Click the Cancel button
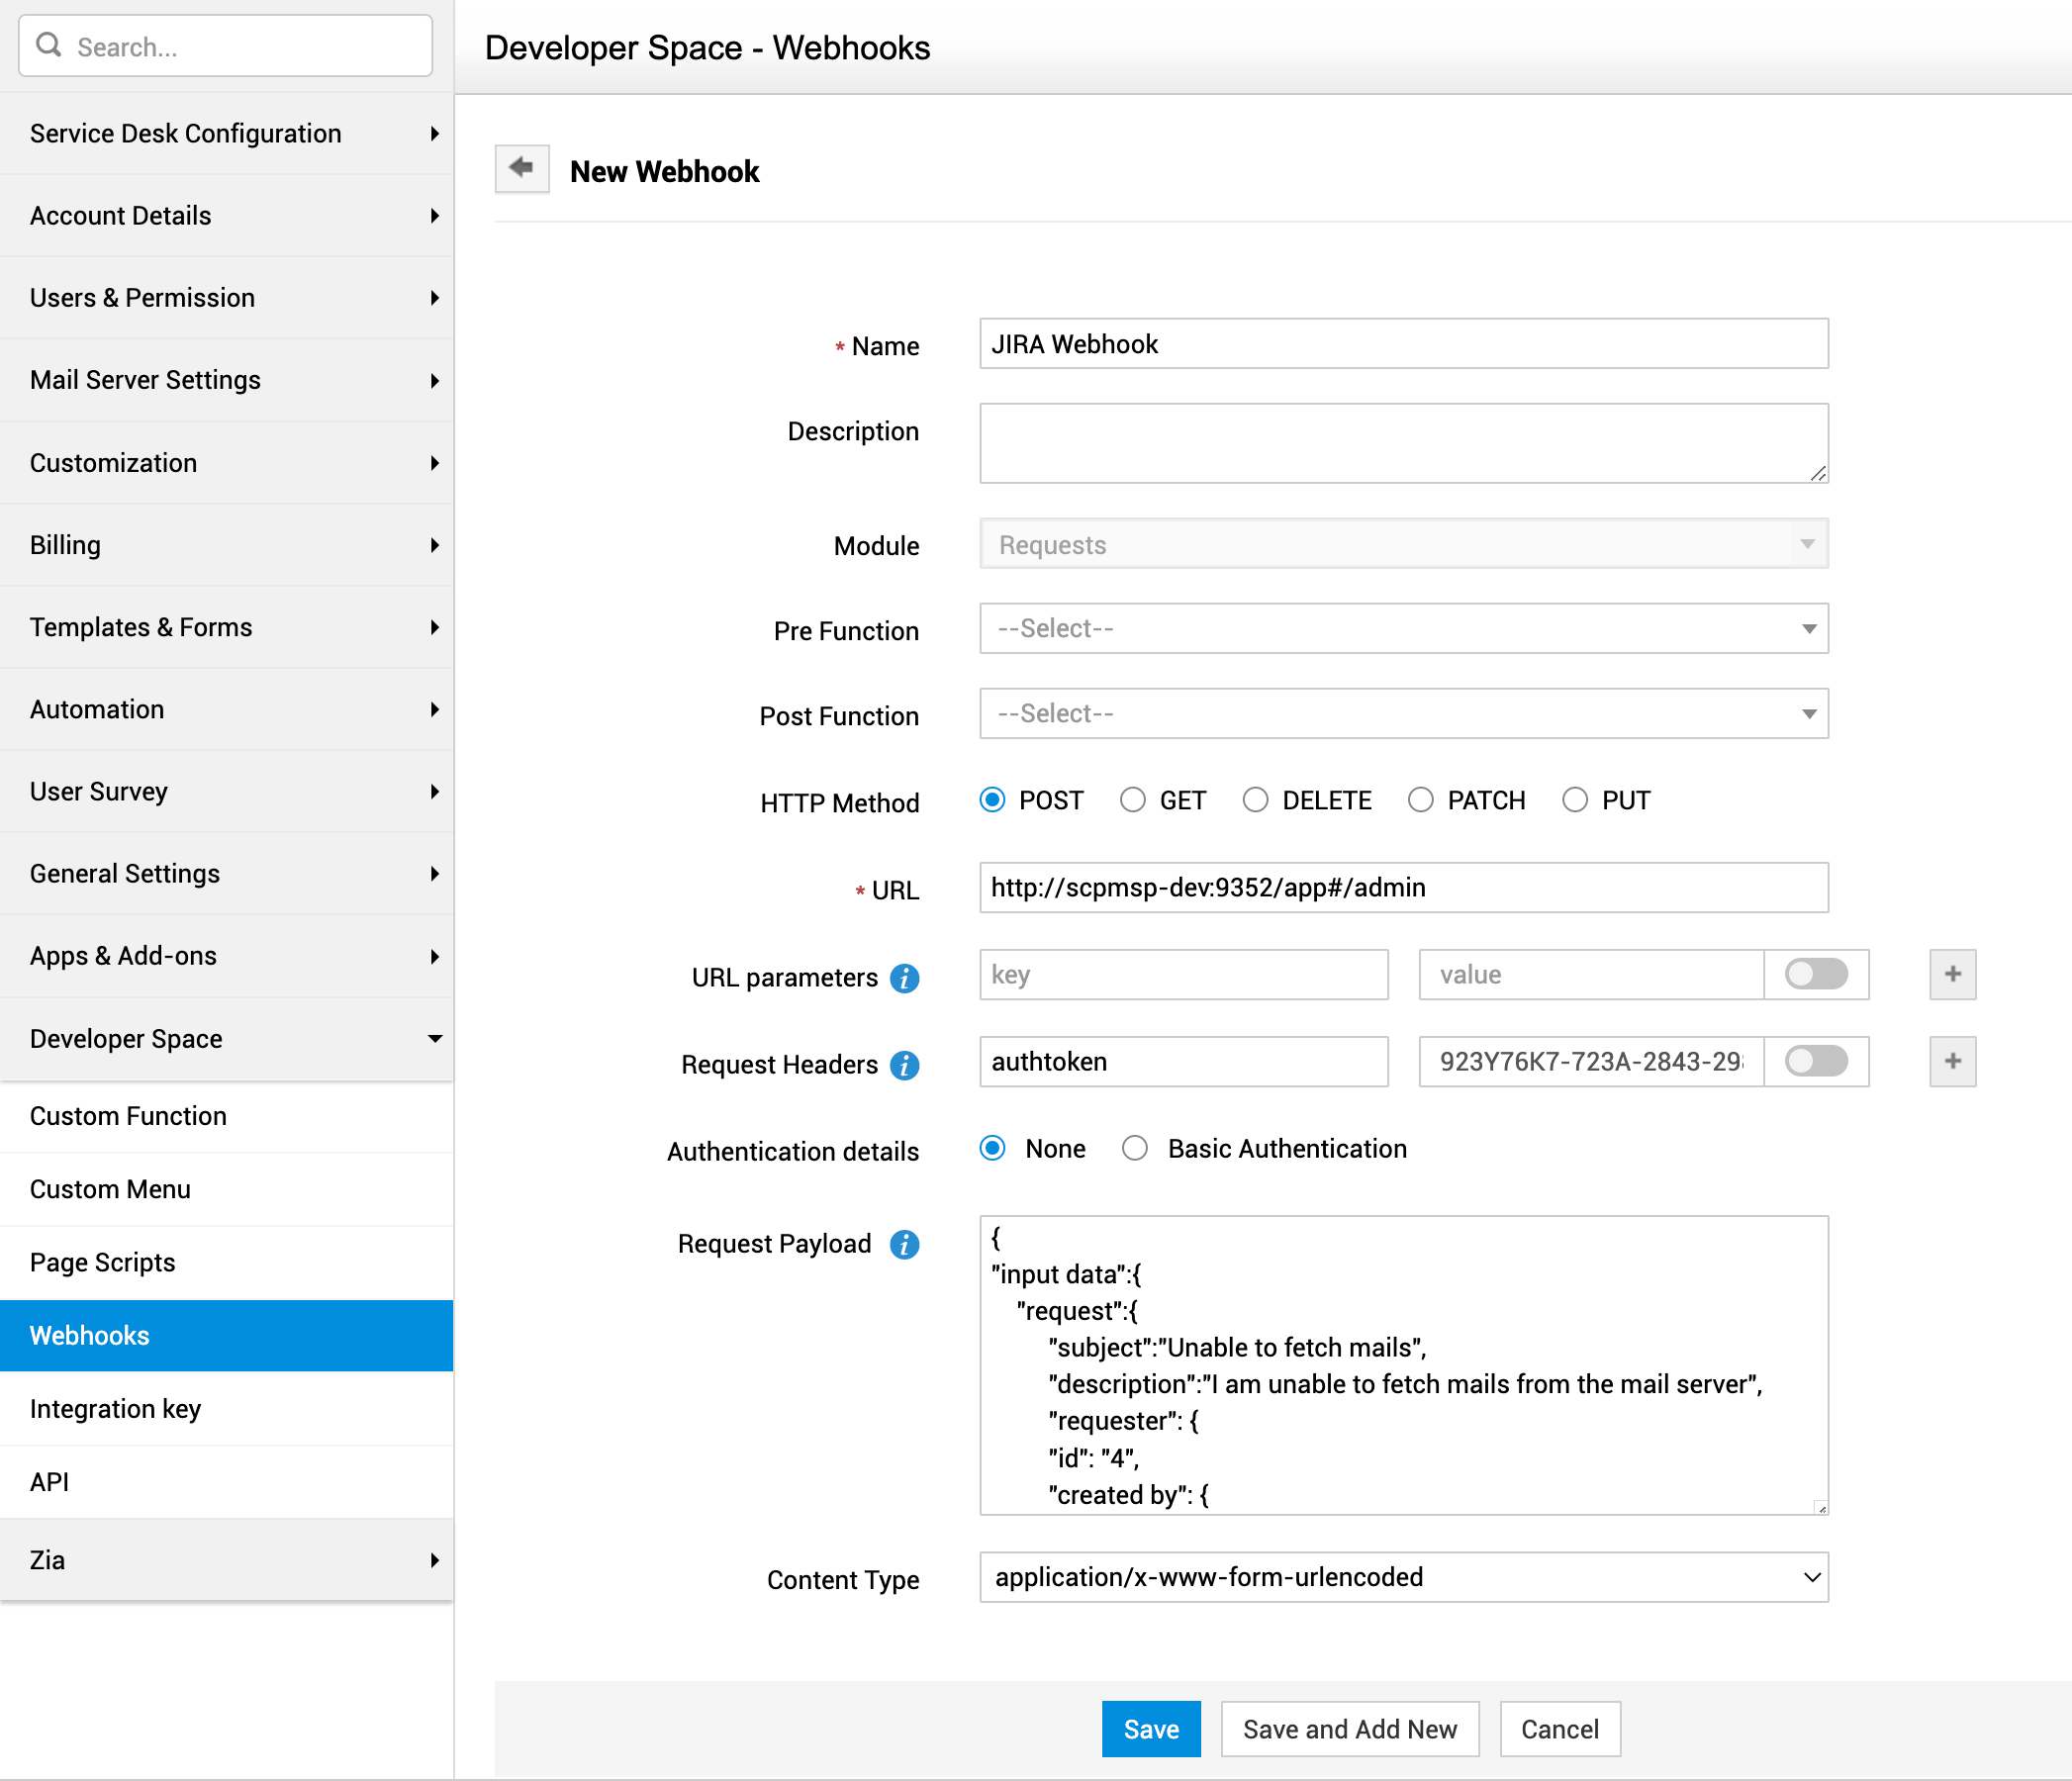 coord(1558,1729)
